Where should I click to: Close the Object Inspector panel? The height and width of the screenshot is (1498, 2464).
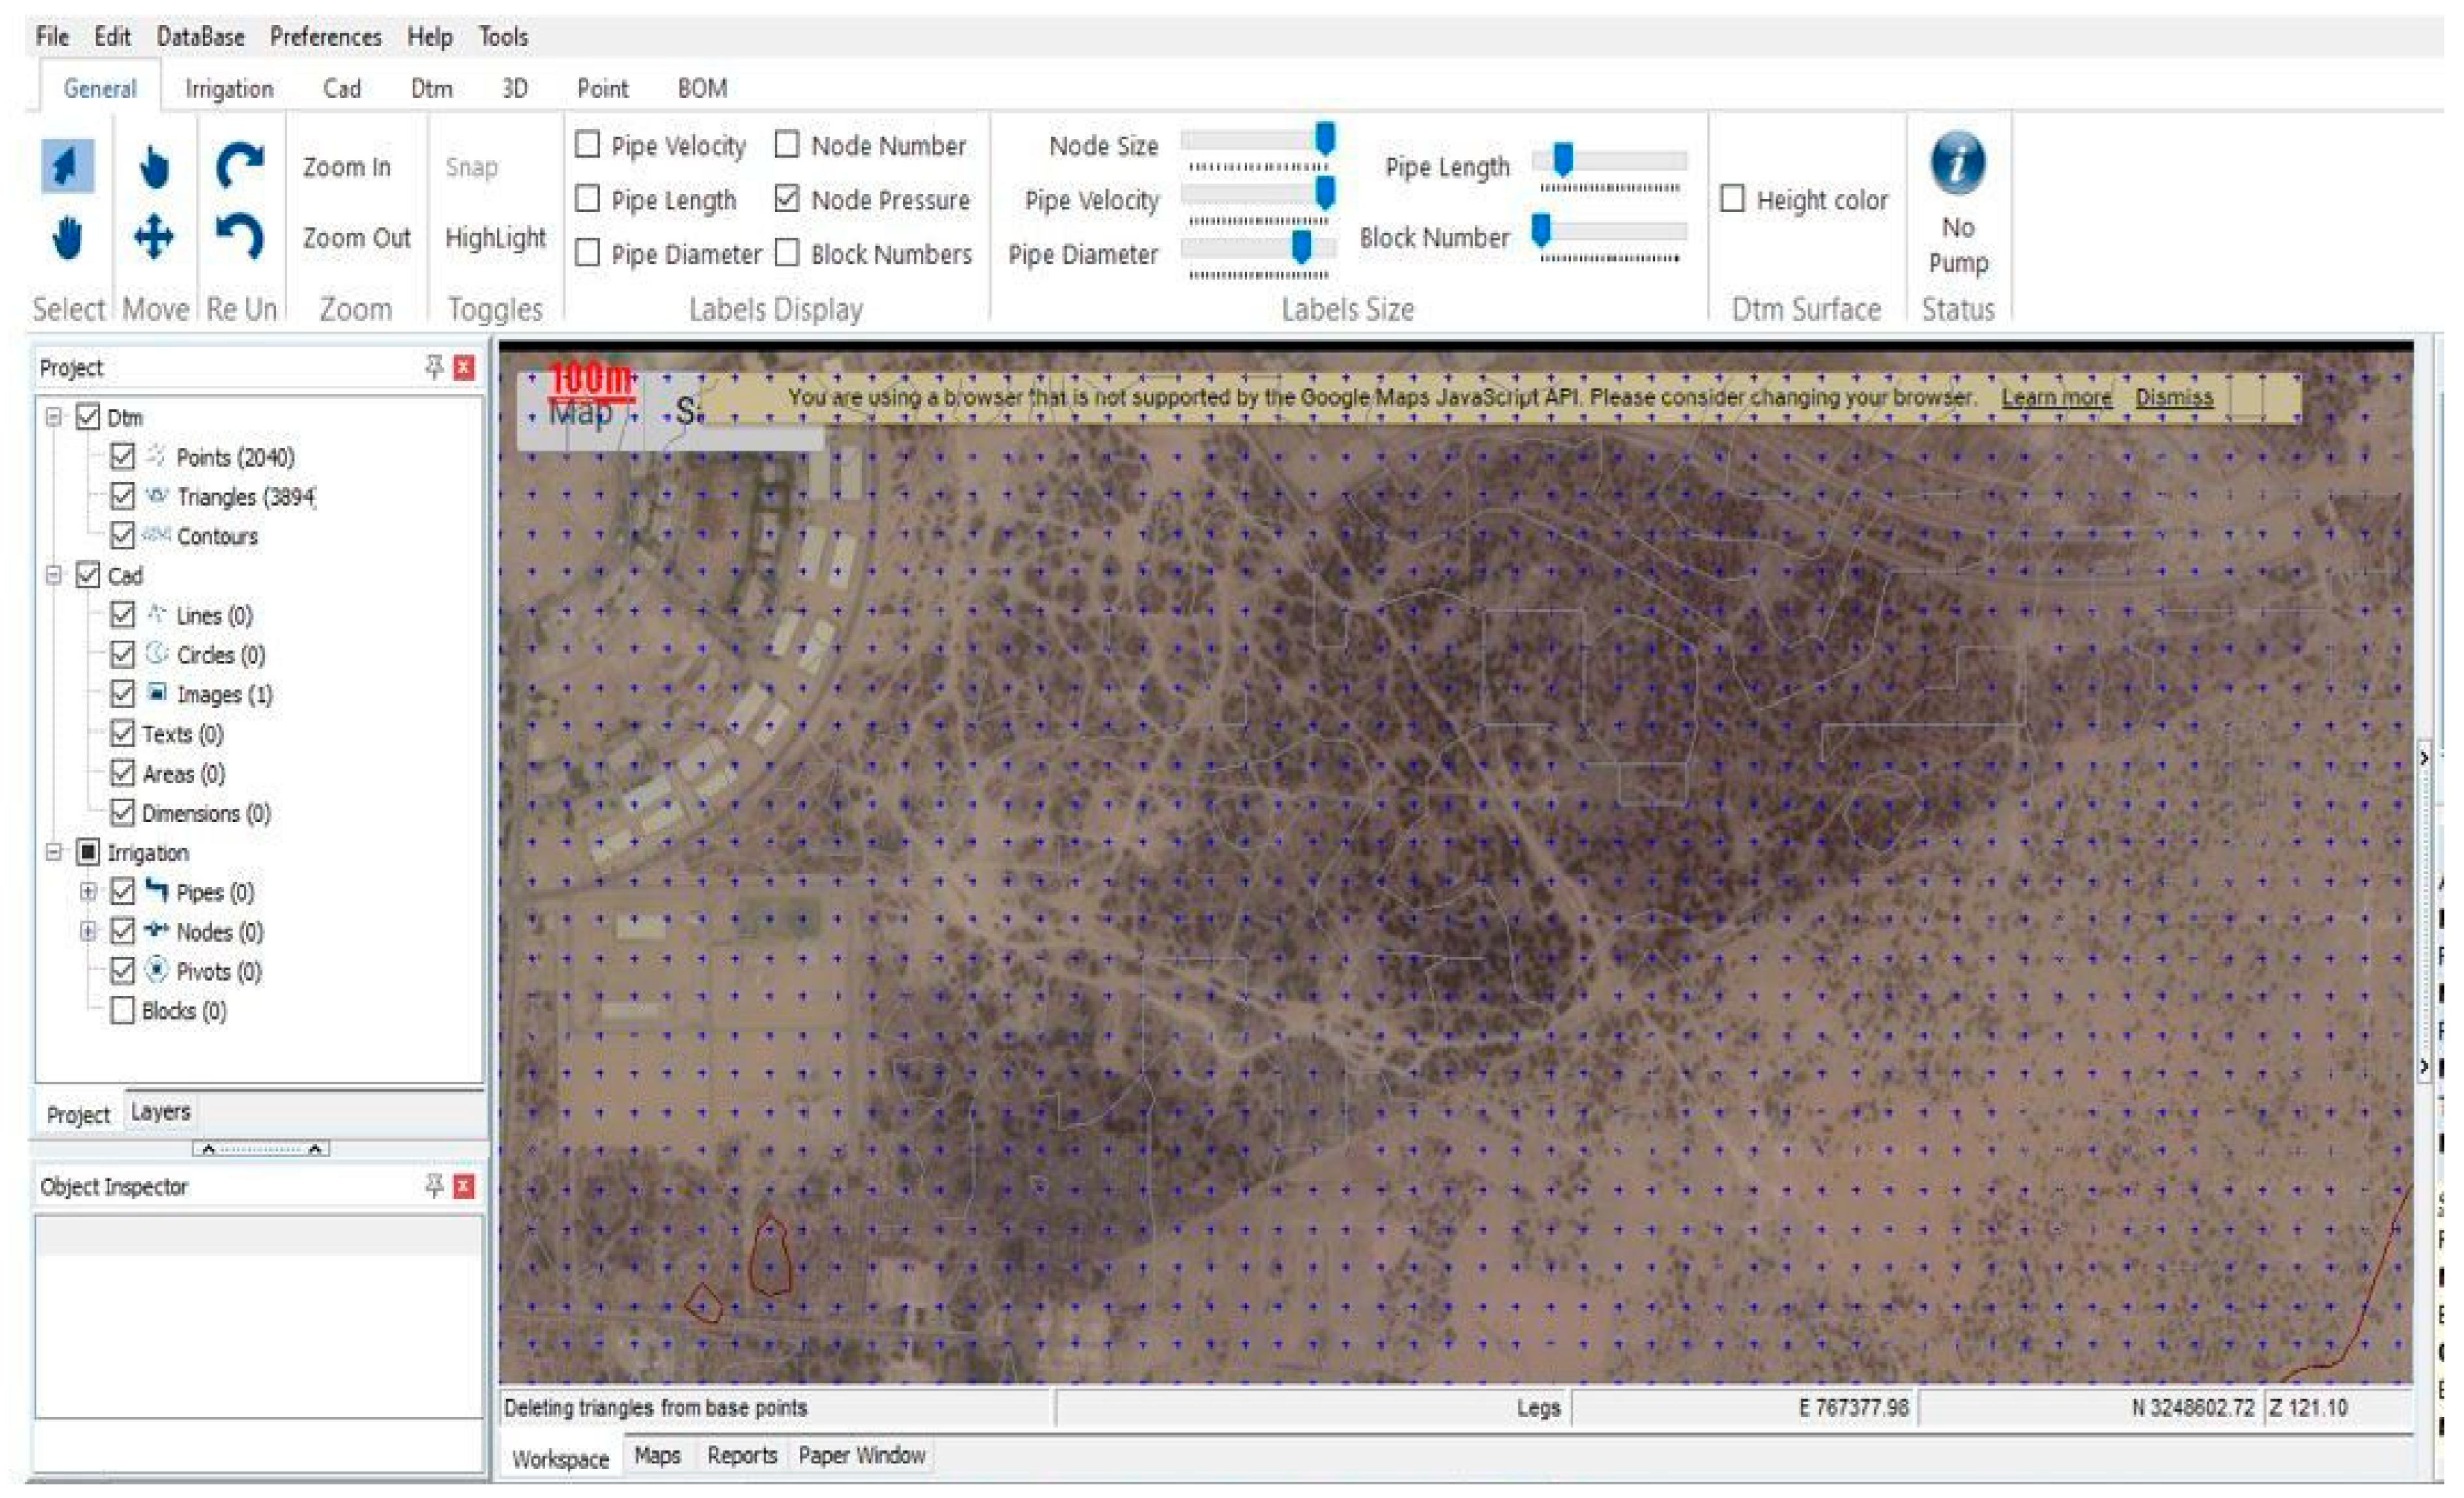click(x=464, y=1186)
